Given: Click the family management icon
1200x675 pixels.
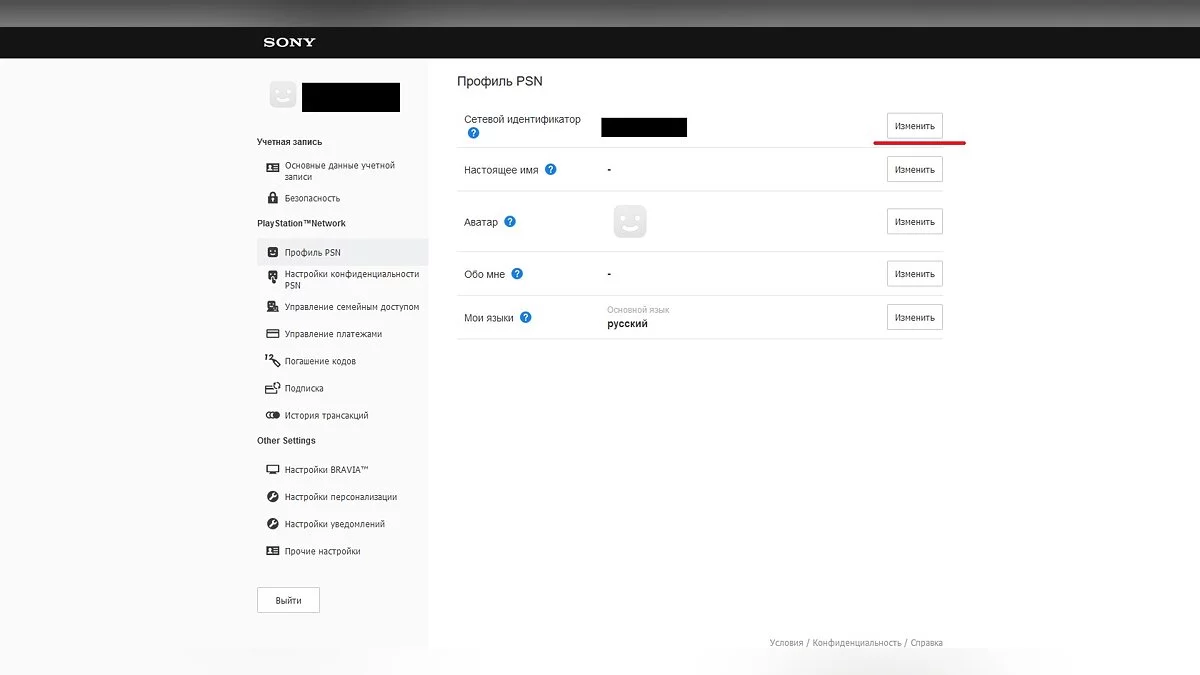Looking at the screenshot, I should (272, 307).
